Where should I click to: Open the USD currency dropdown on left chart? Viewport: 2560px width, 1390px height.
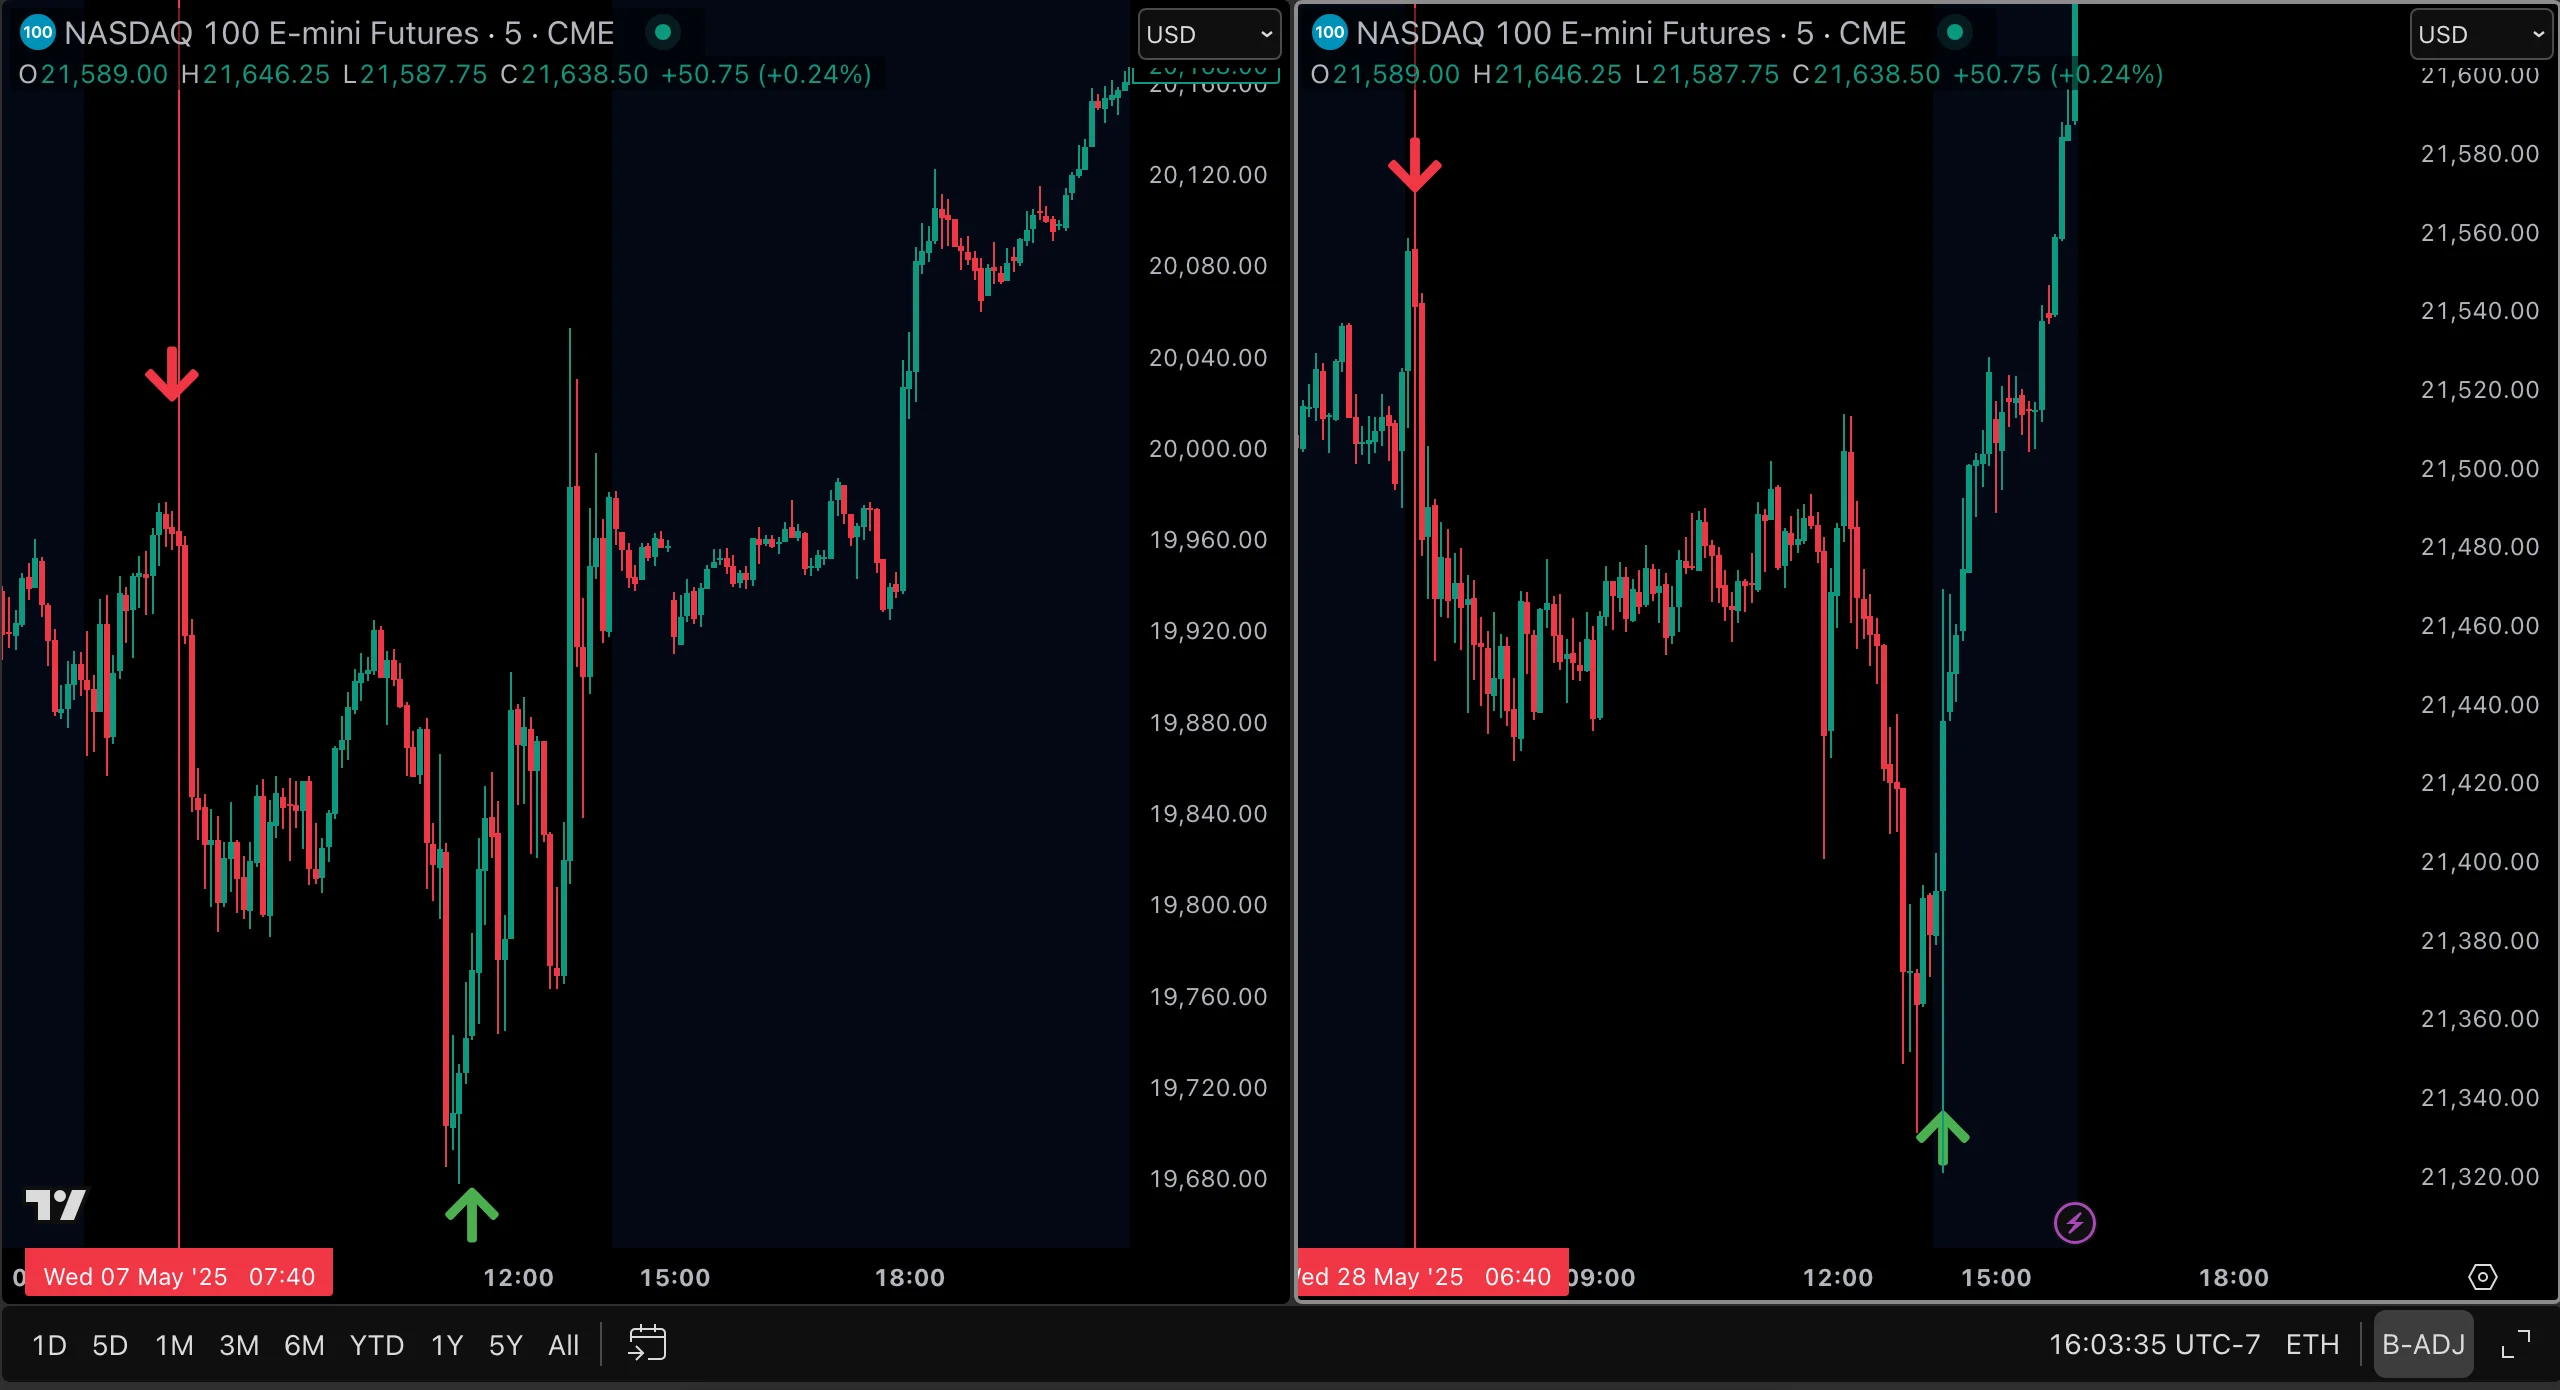1208,33
